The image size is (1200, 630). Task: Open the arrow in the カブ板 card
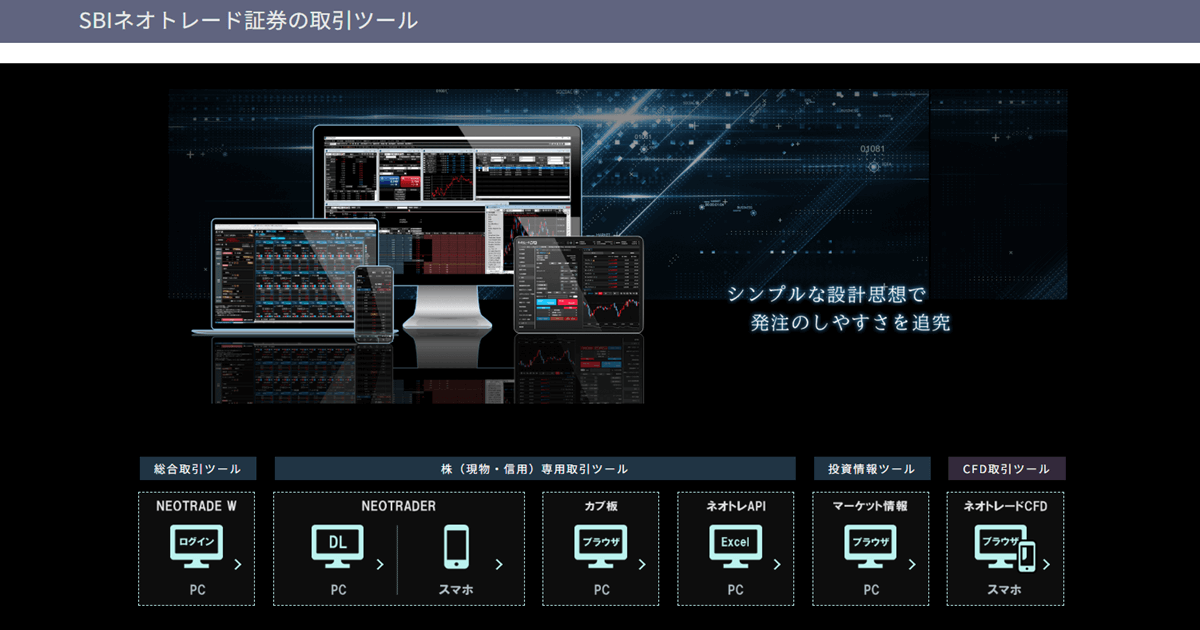coord(641,565)
